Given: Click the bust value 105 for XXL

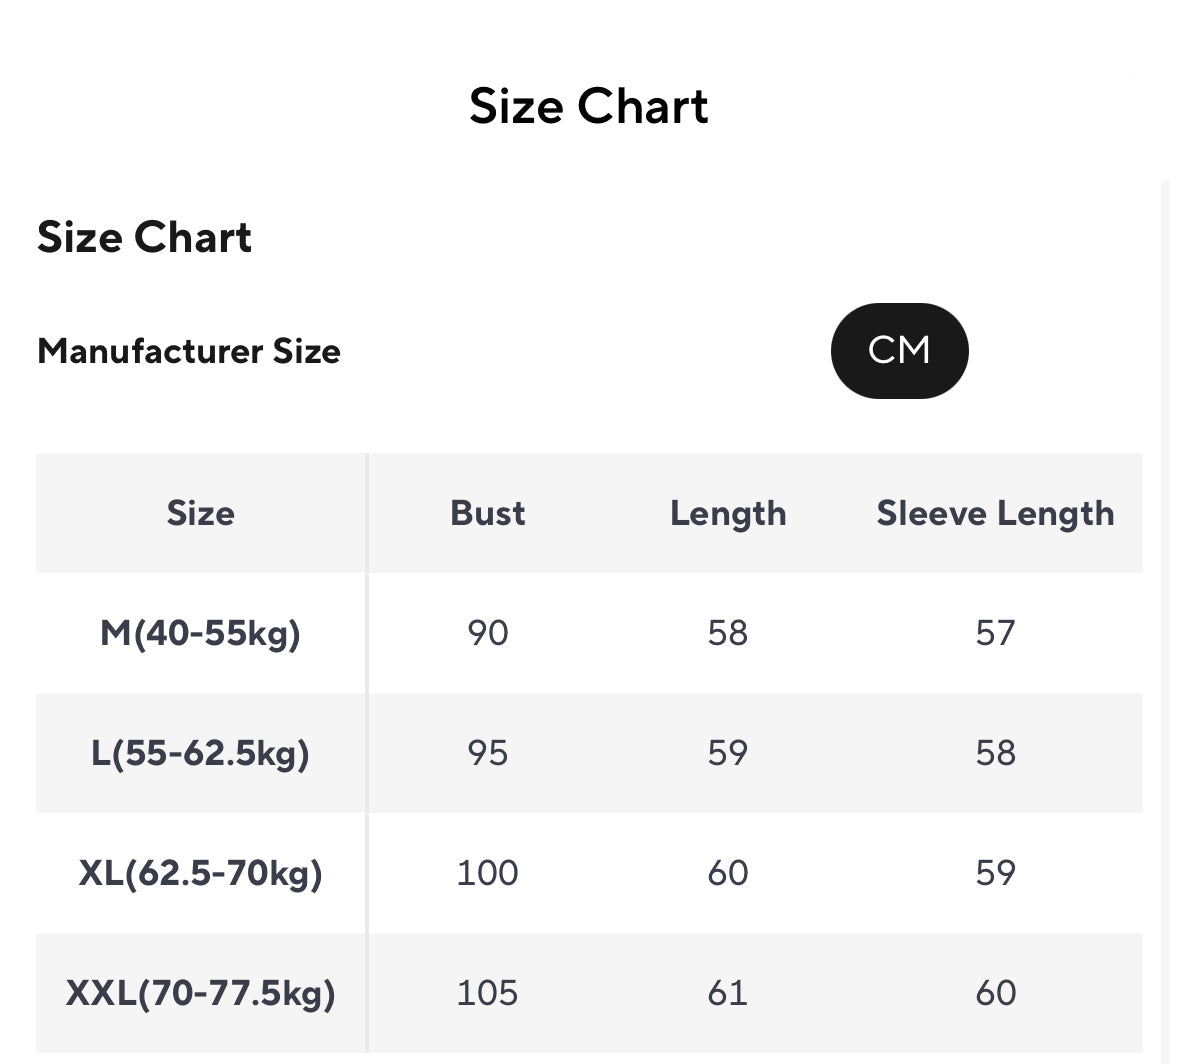Looking at the screenshot, I should pos(487,993).
